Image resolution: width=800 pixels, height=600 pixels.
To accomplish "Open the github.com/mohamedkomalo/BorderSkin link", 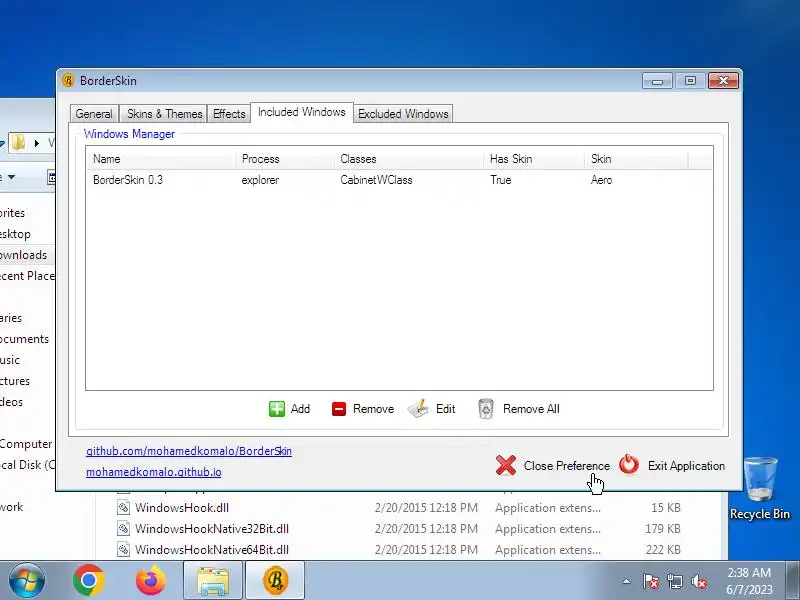I will tap(189, 451).
